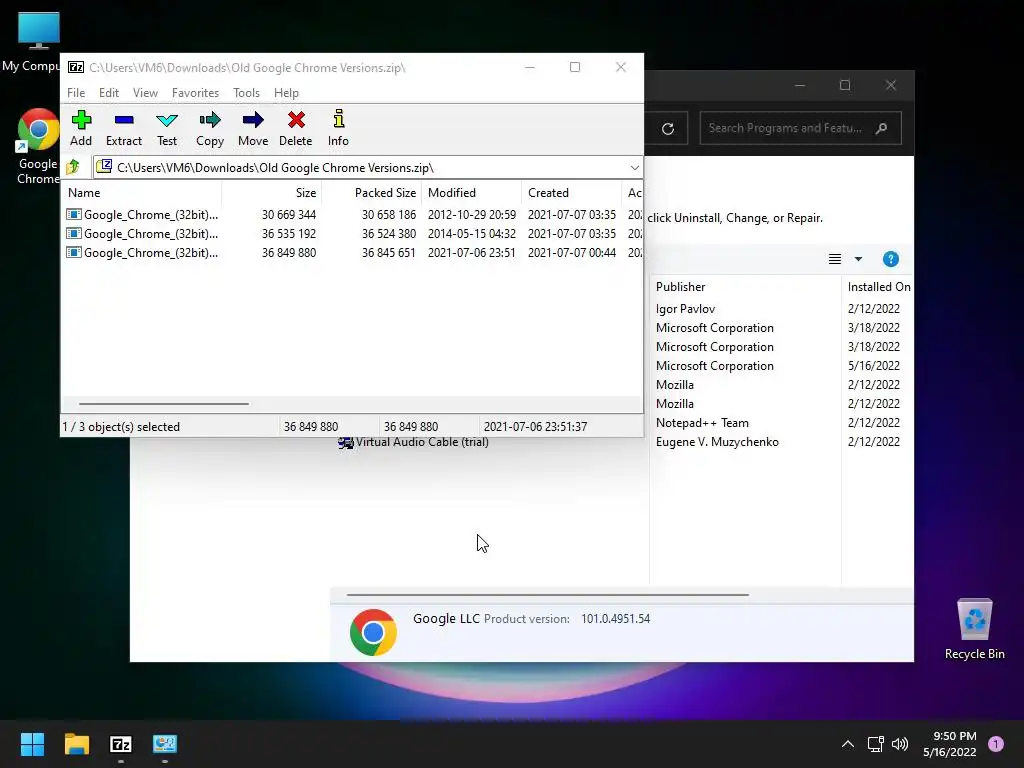Select the Igor Pavlov publisher row
1024x768 pixels.
685,309
